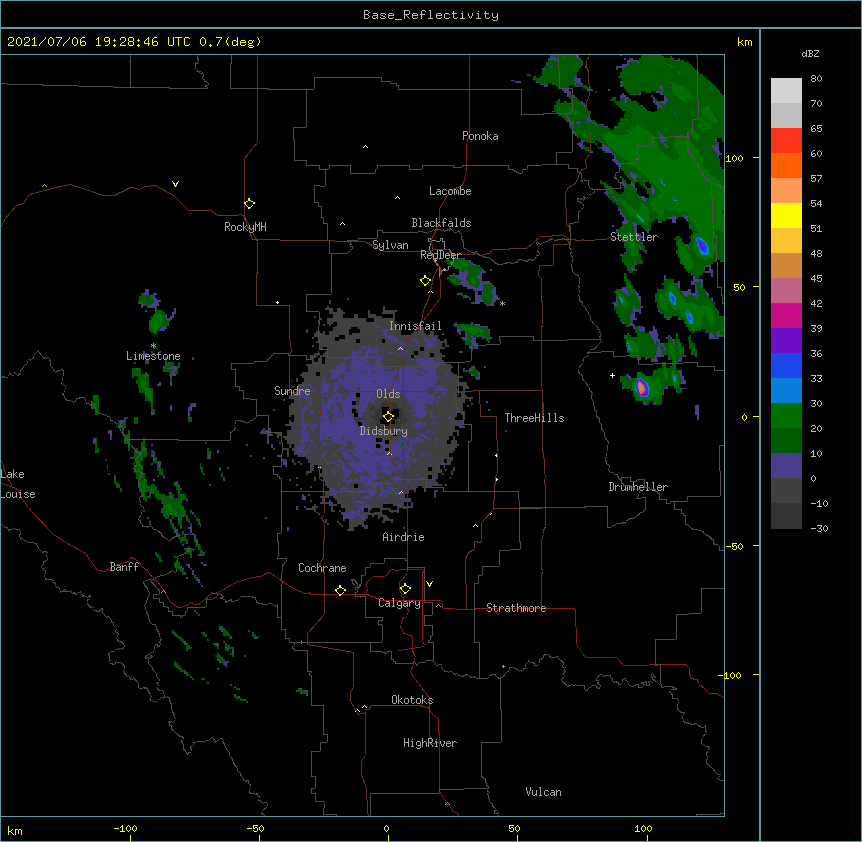
Task: Click the radar site diamond between Olds and Didsbury
Action: (388, 417)
